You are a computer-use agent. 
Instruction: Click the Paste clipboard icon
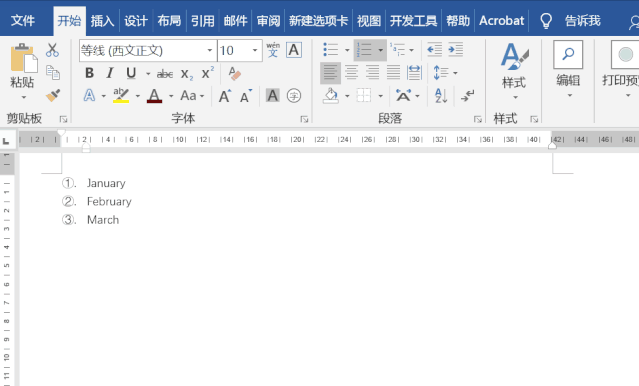[x=23, y=58]
